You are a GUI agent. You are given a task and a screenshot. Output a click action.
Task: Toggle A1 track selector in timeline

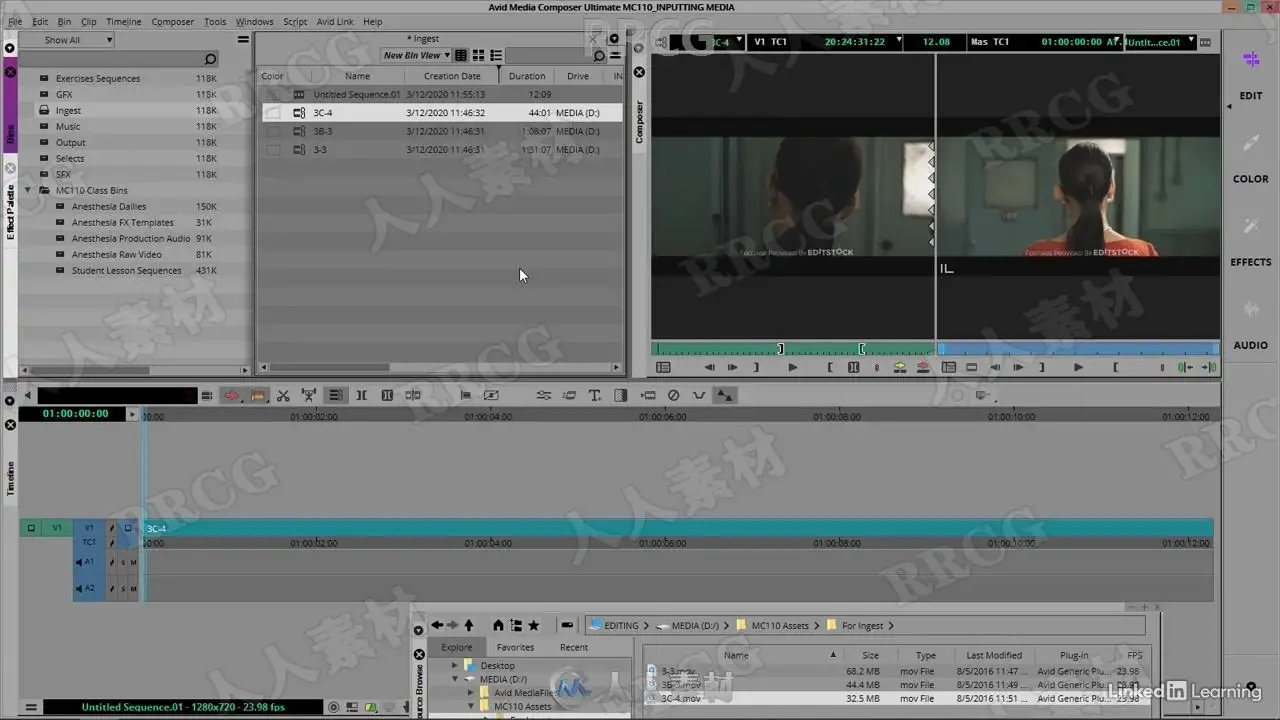click(89, 562)
